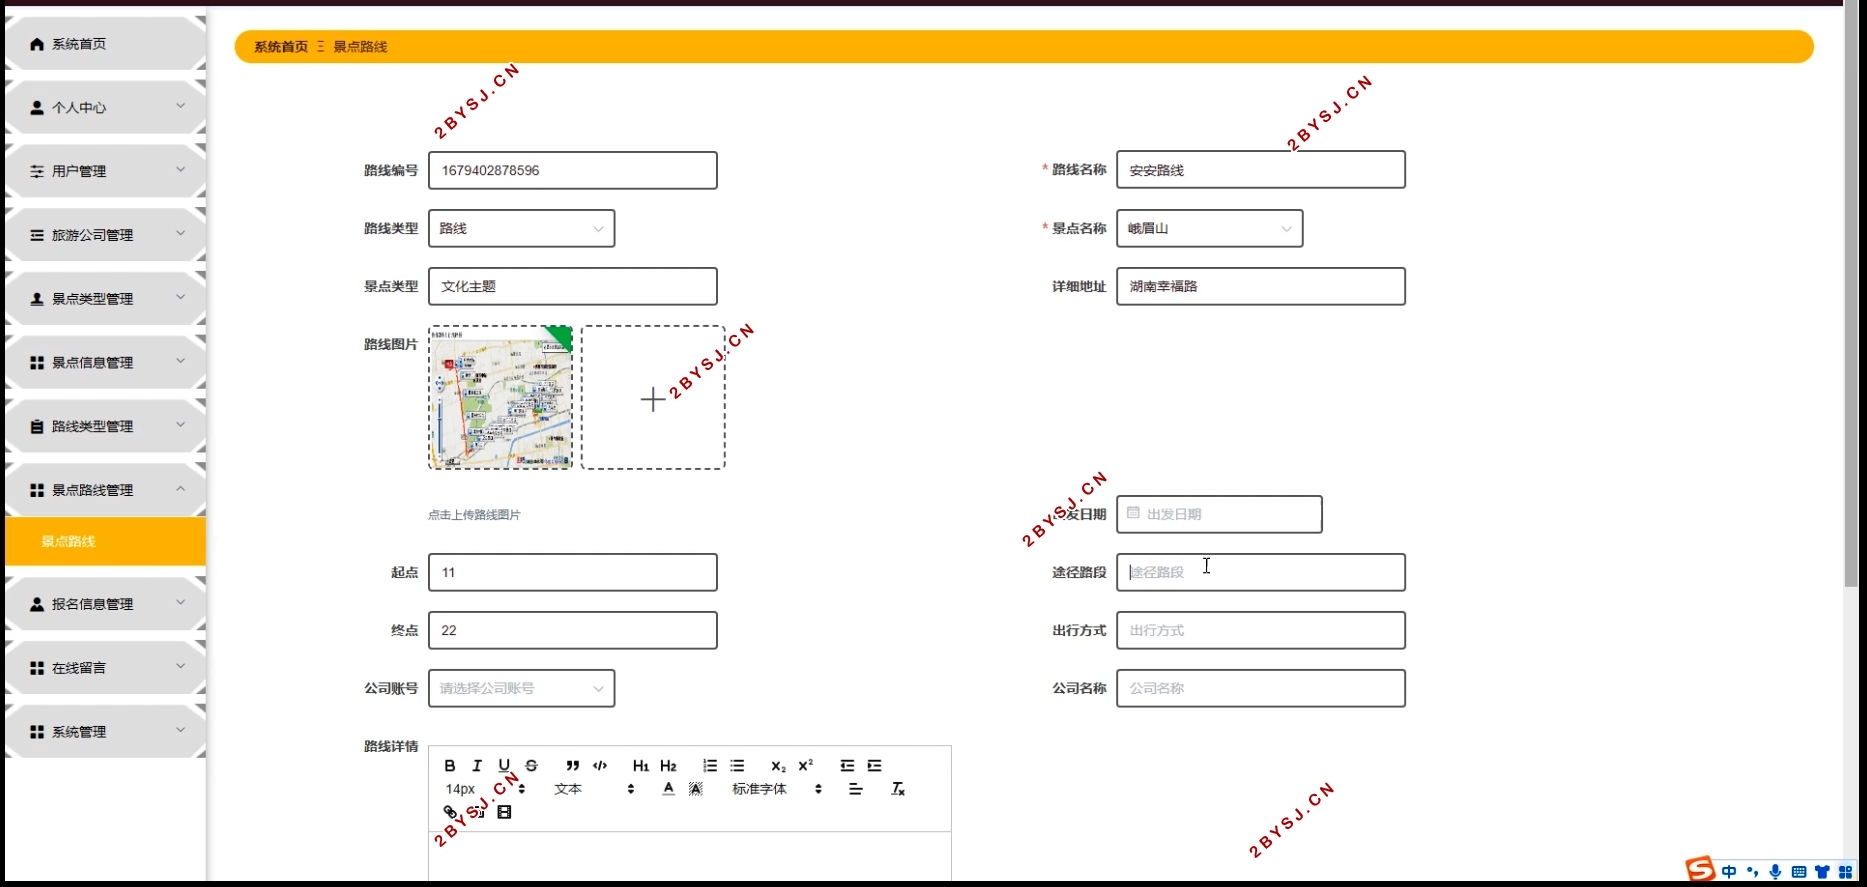
Task: Open the 景点名称 dropdown showing 峨眉山
Action: [x=1209, y=228]
